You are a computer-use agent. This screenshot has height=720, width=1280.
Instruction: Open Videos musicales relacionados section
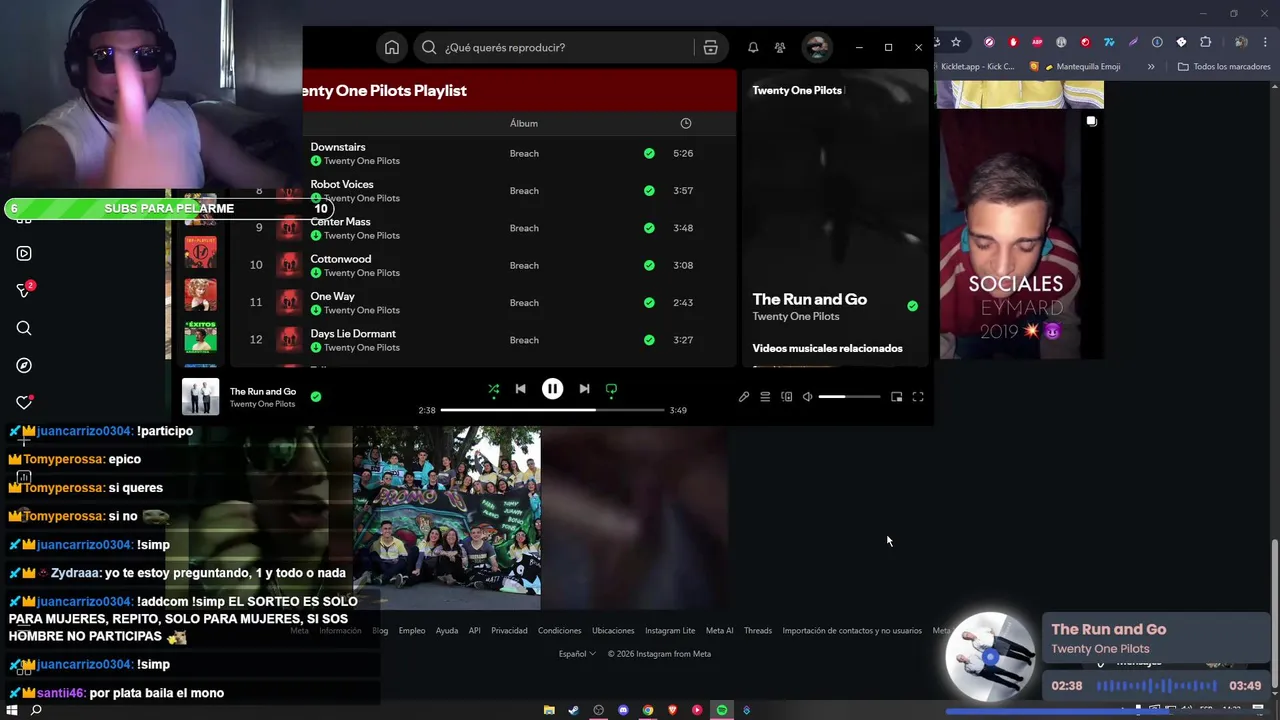coord(827,348)
